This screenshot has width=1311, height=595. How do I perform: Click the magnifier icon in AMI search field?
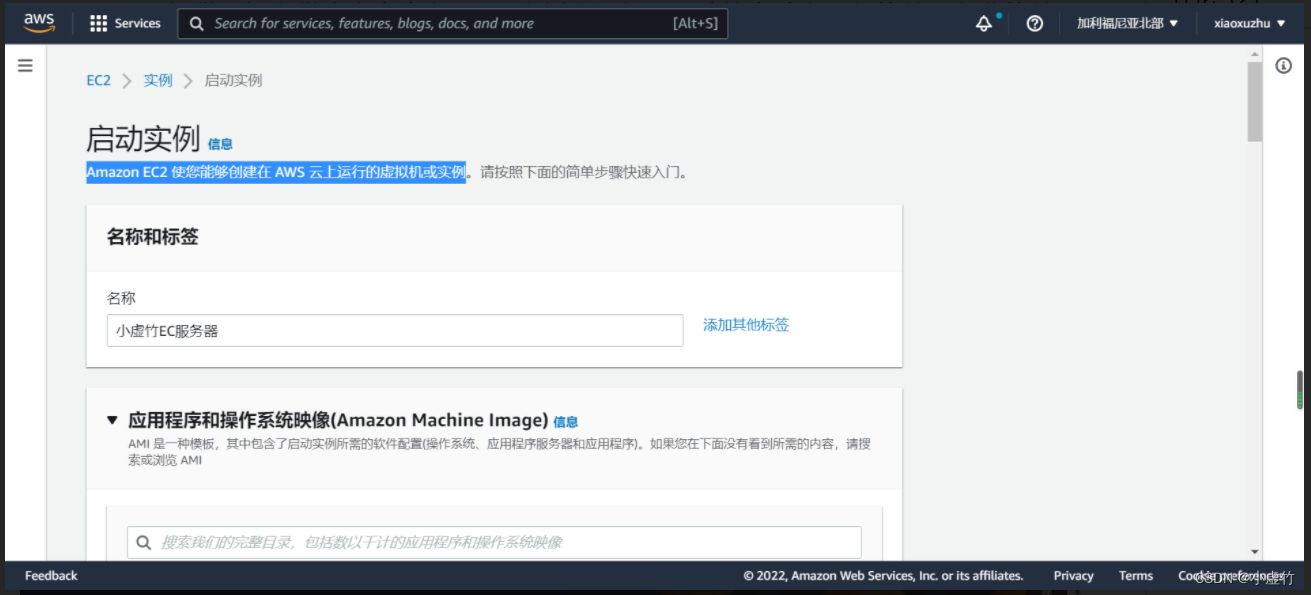[144, 542]
